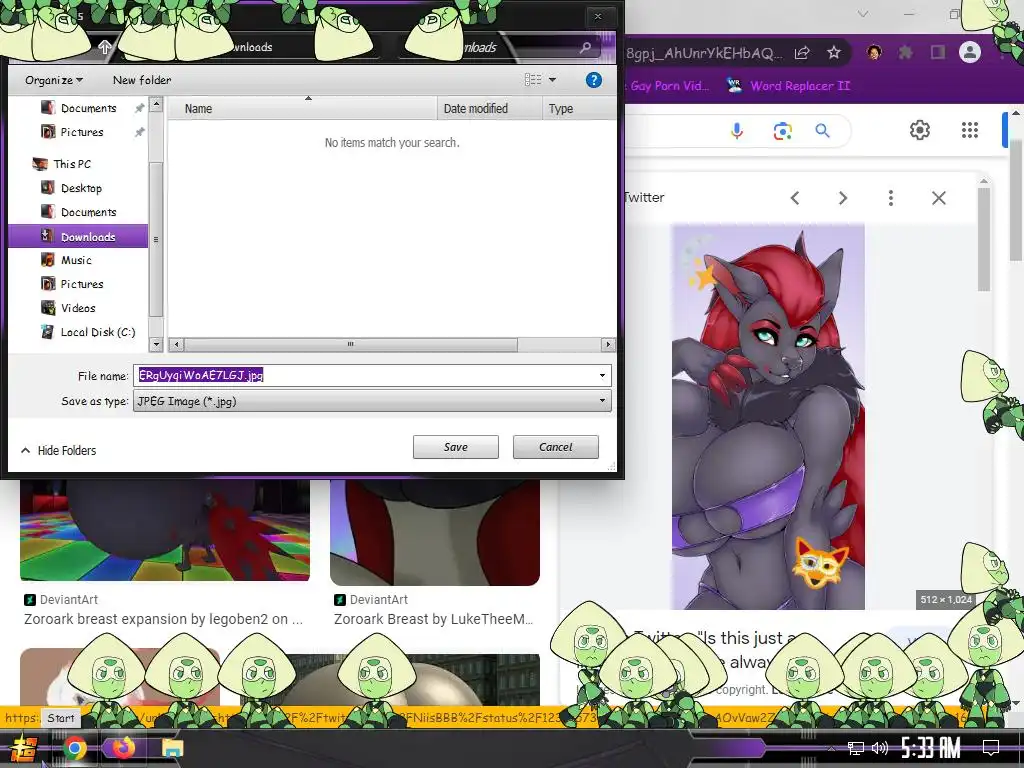This screenshot has height=768, width=1024.
Task: Open Chrome extensions puzzle icon
Action: pos(905,52)
